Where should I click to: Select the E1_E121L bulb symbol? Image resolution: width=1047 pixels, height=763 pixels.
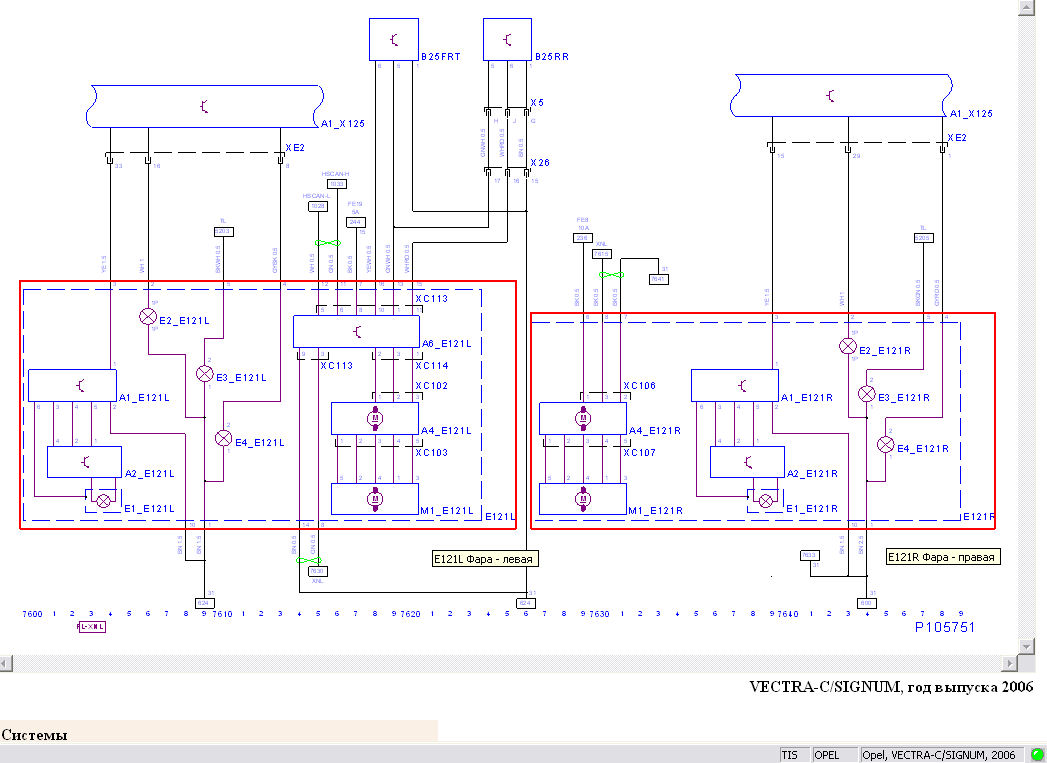pyautogui.click(x=103, y=501)
